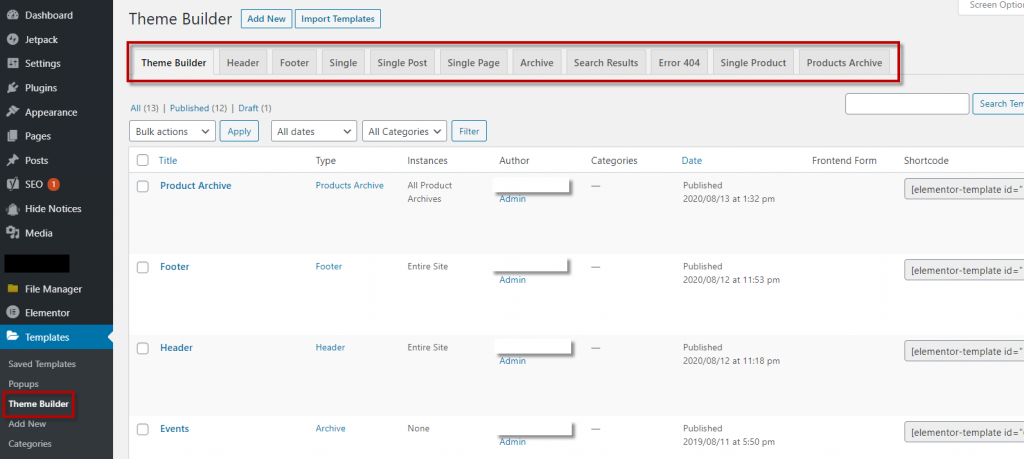1024x459 pixels.
Task: Switch to the Header tab
Action: point(243,63)
